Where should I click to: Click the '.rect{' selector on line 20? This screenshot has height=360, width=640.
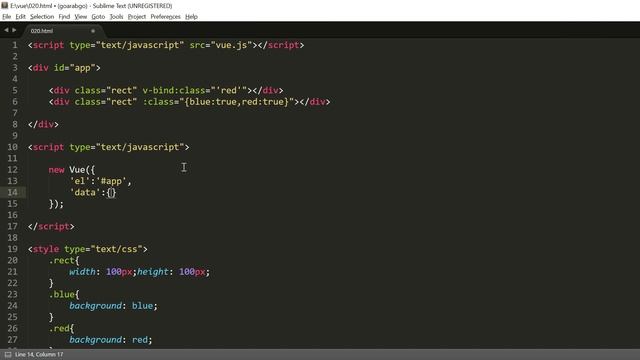point(64,260)
